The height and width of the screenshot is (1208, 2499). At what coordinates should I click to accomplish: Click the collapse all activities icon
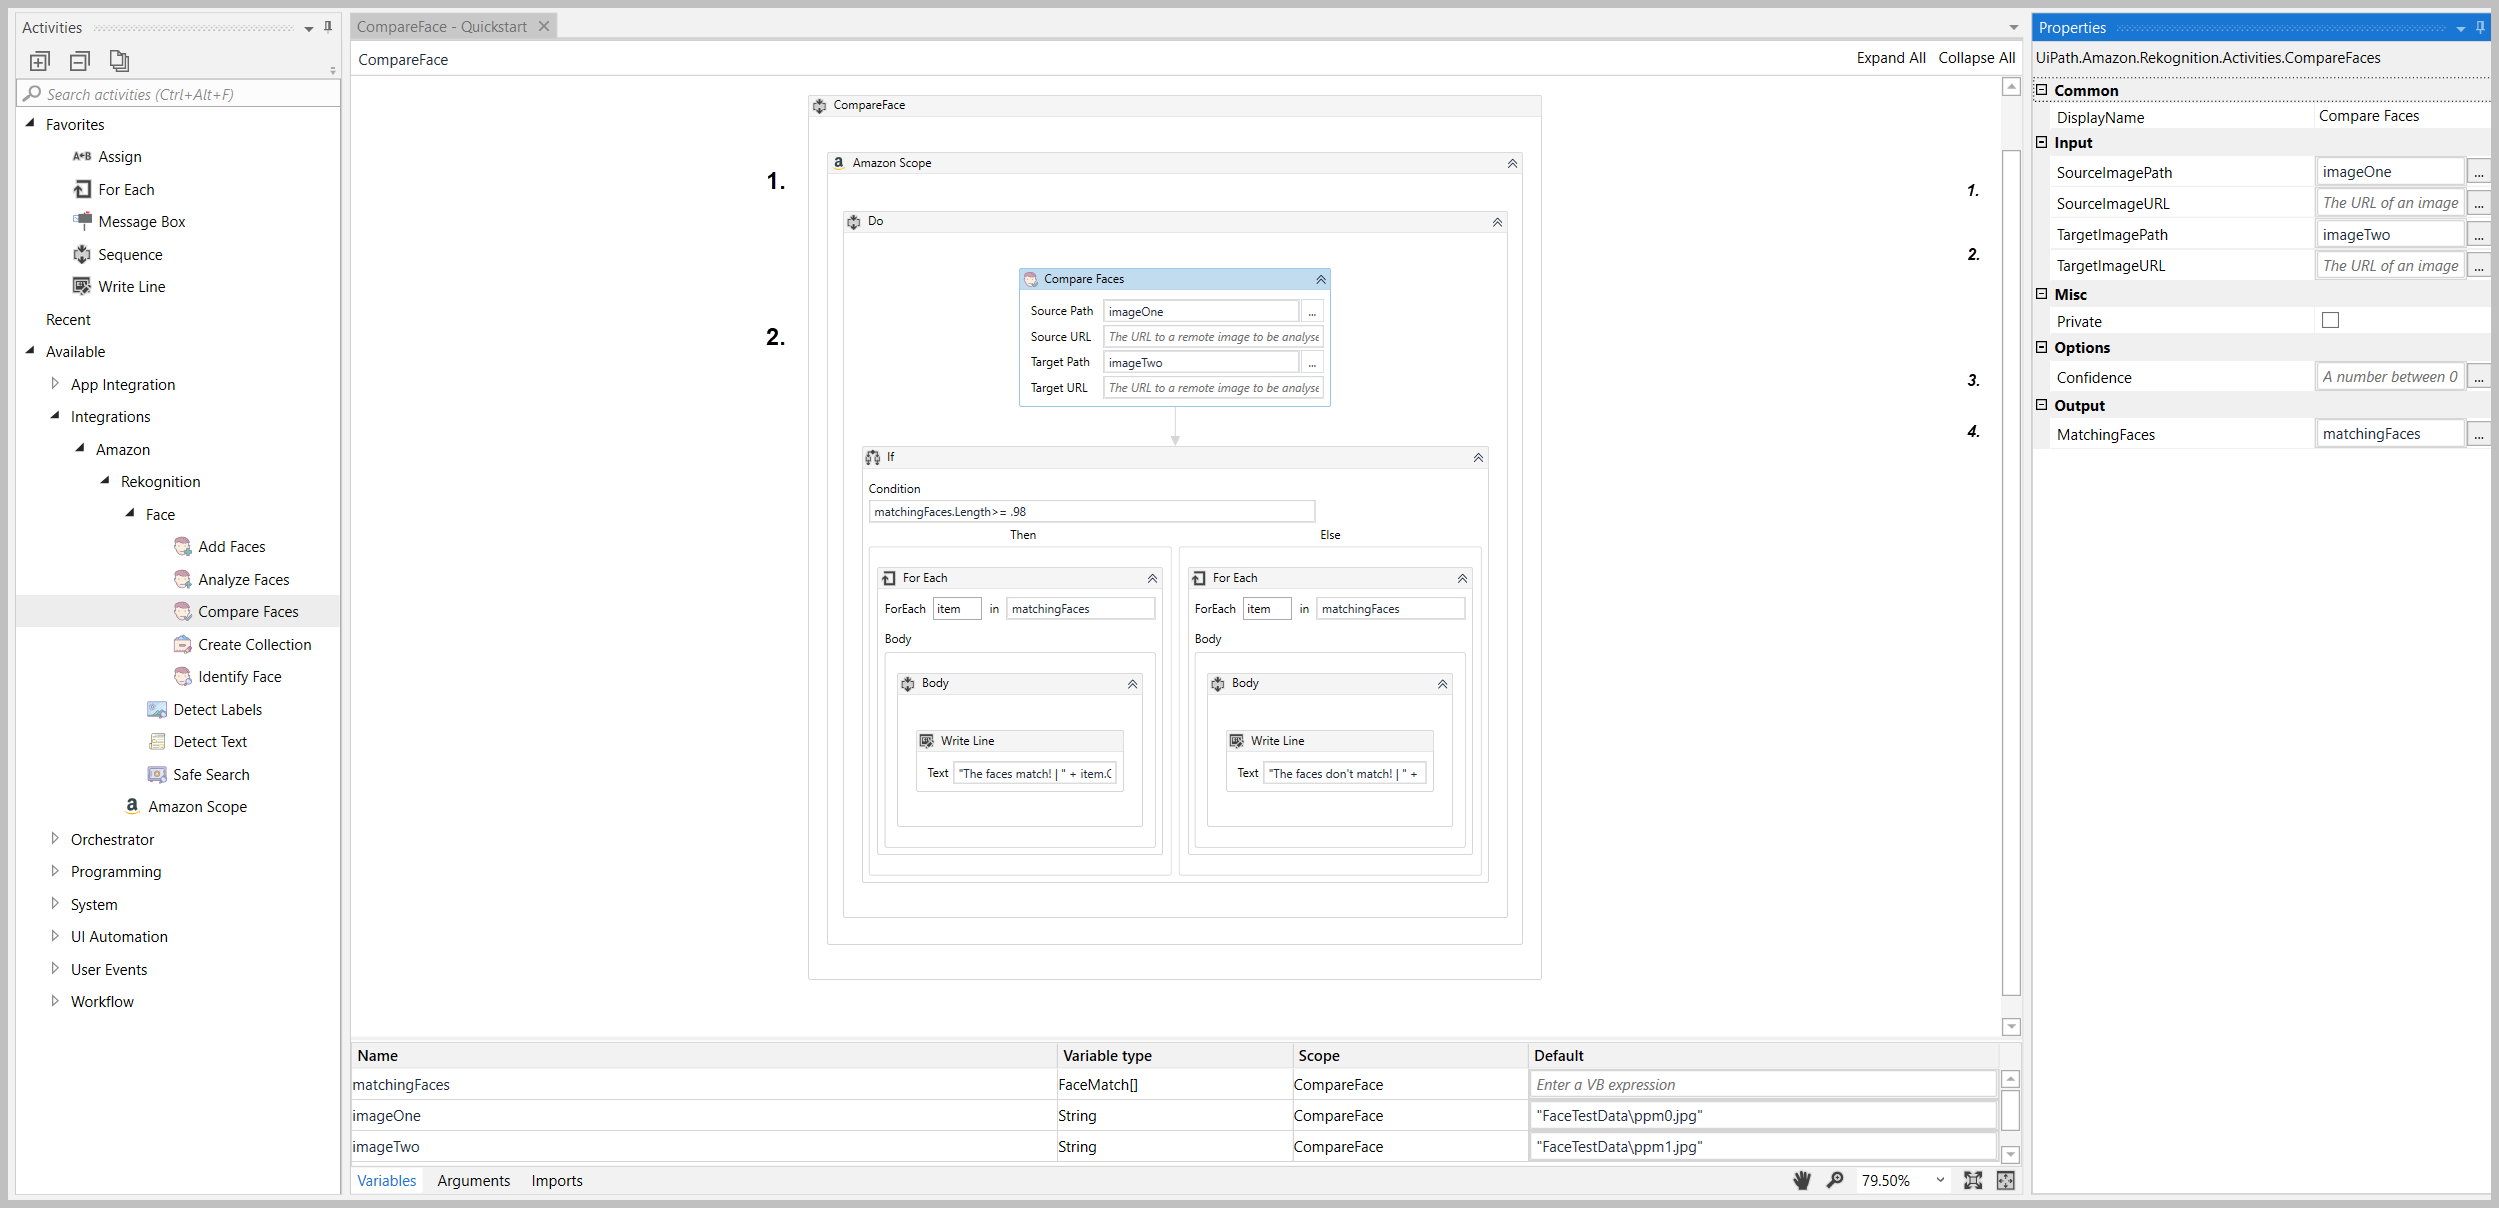(80, 62)
